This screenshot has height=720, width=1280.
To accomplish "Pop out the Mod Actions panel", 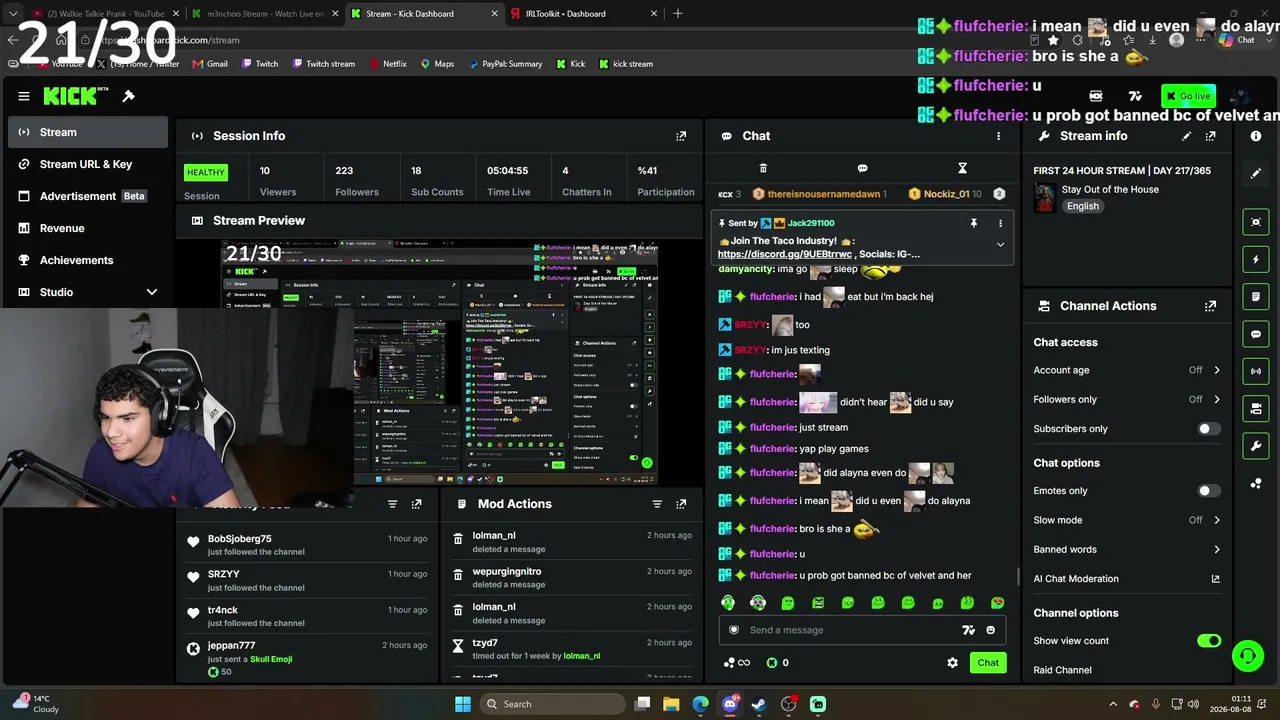I will click(681, 504).
